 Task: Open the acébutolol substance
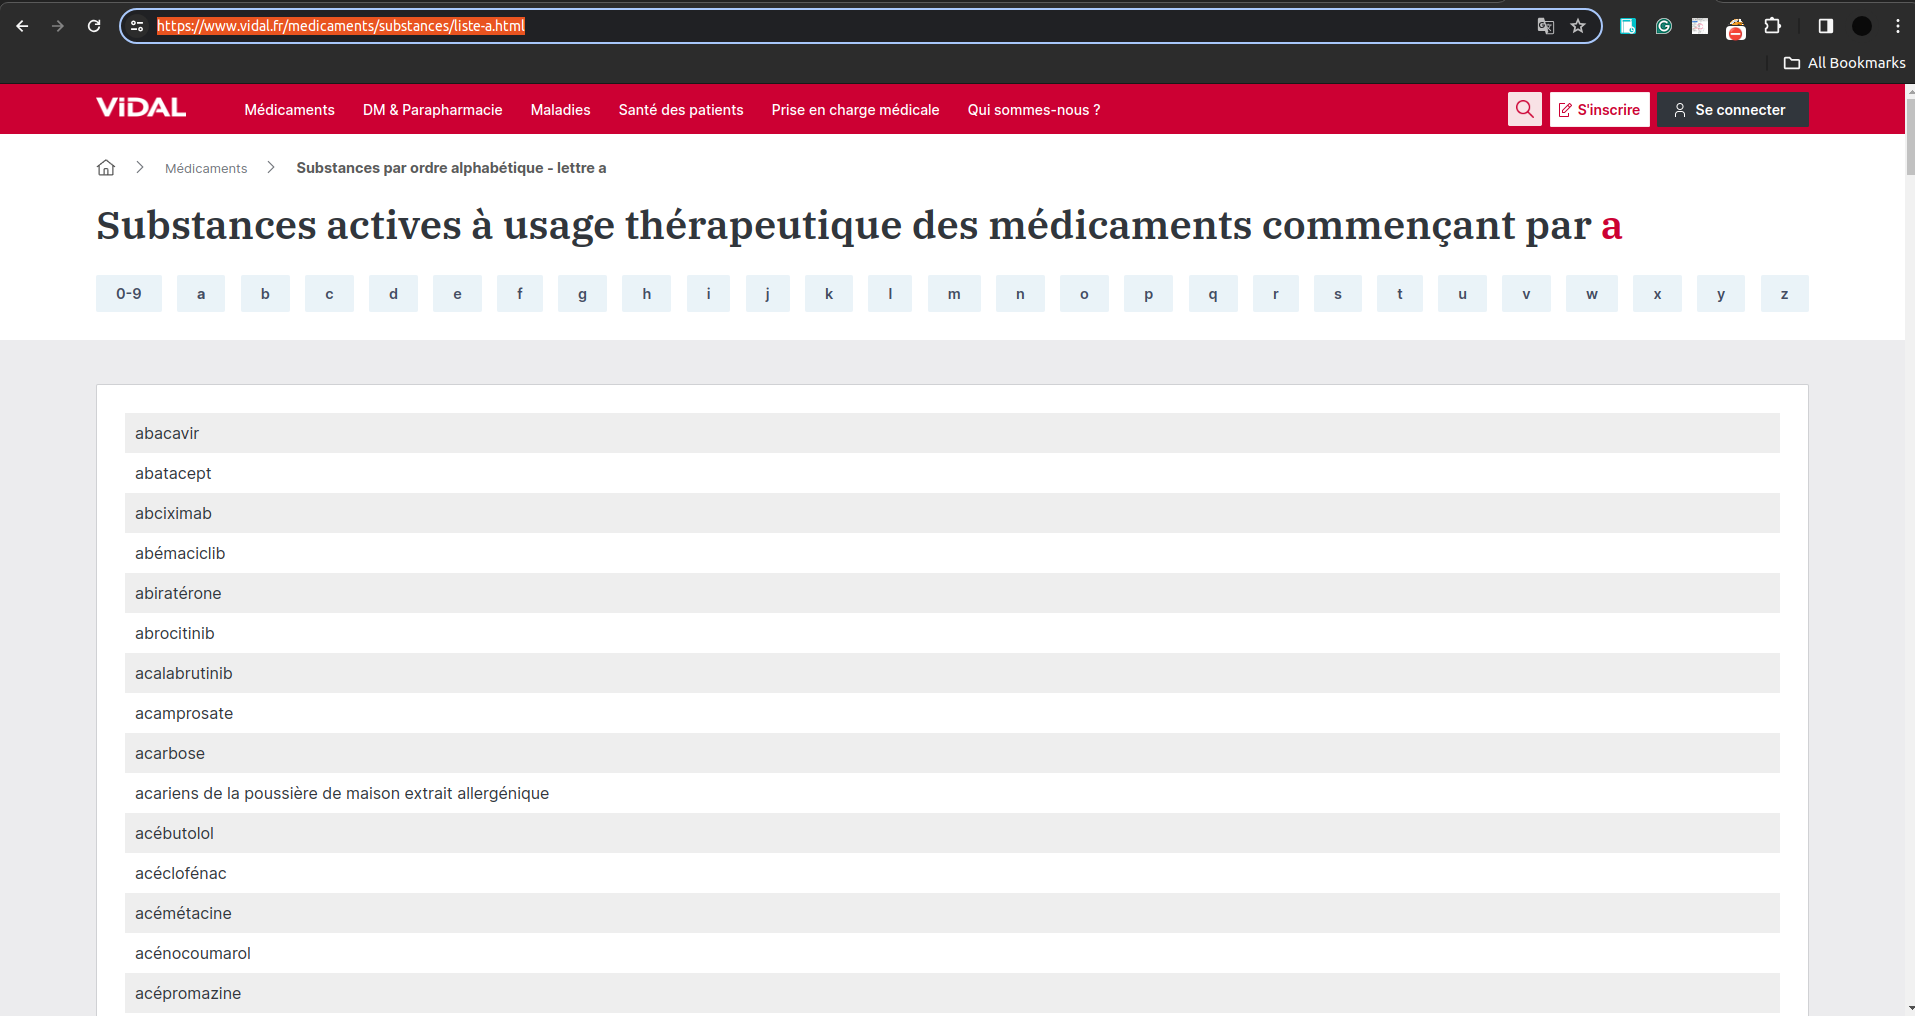pos(952,833)
